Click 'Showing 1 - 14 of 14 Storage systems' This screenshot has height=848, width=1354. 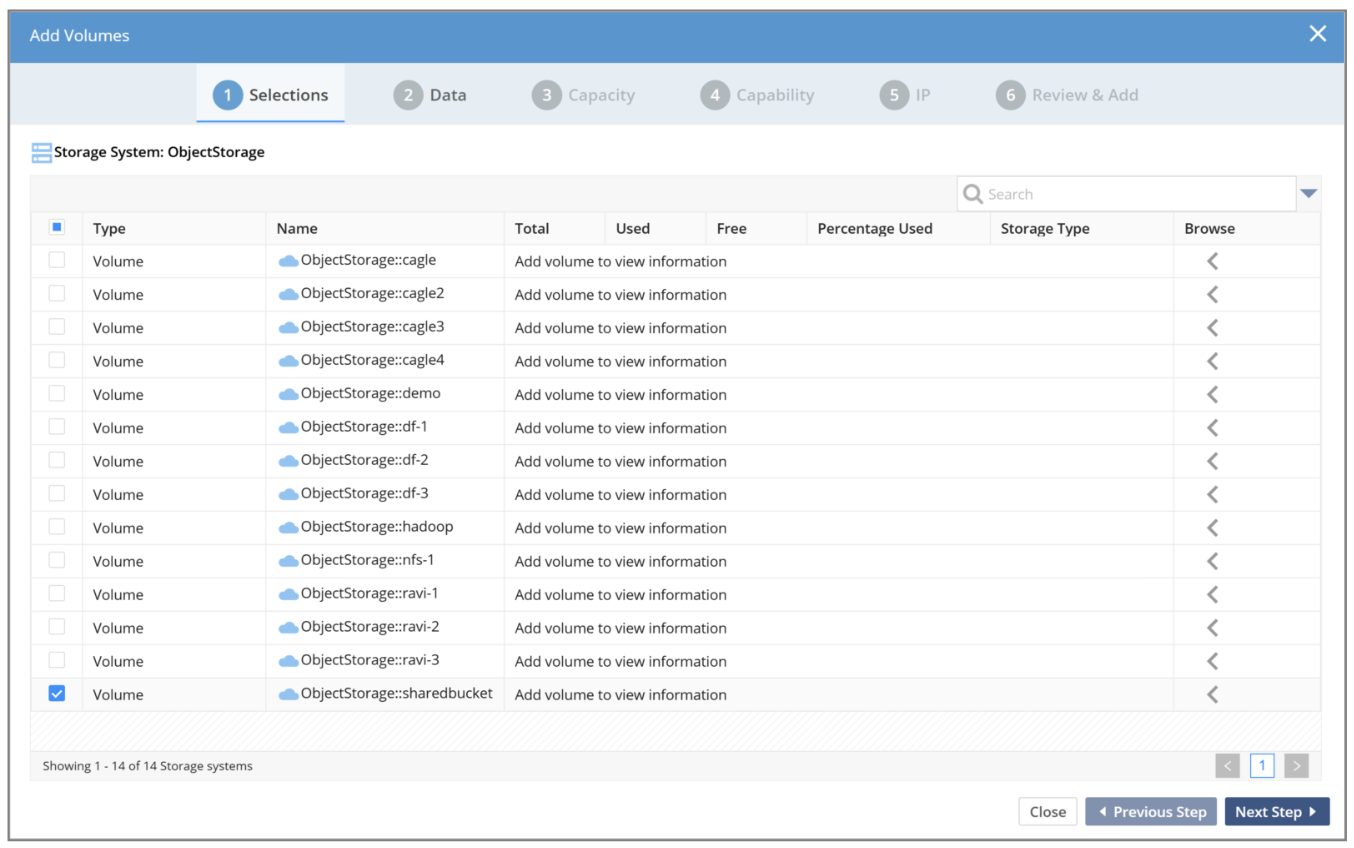[x=148, y=766]
